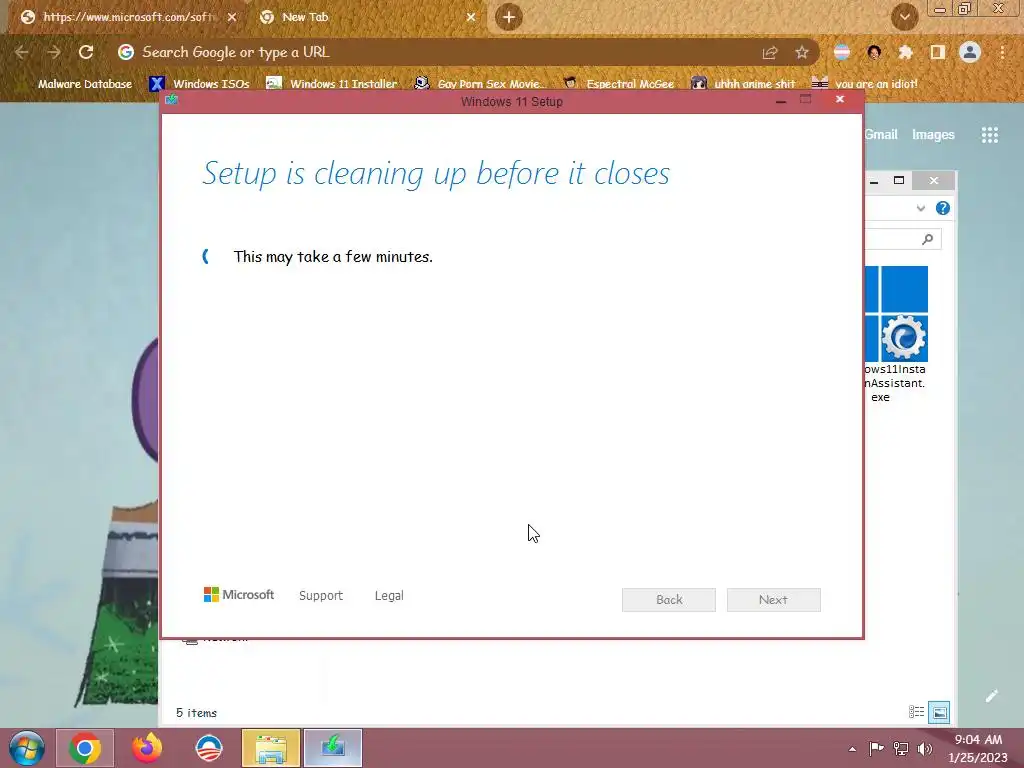
Task: Click the Microsoft logo in Setup
Action: click(238, 594)
